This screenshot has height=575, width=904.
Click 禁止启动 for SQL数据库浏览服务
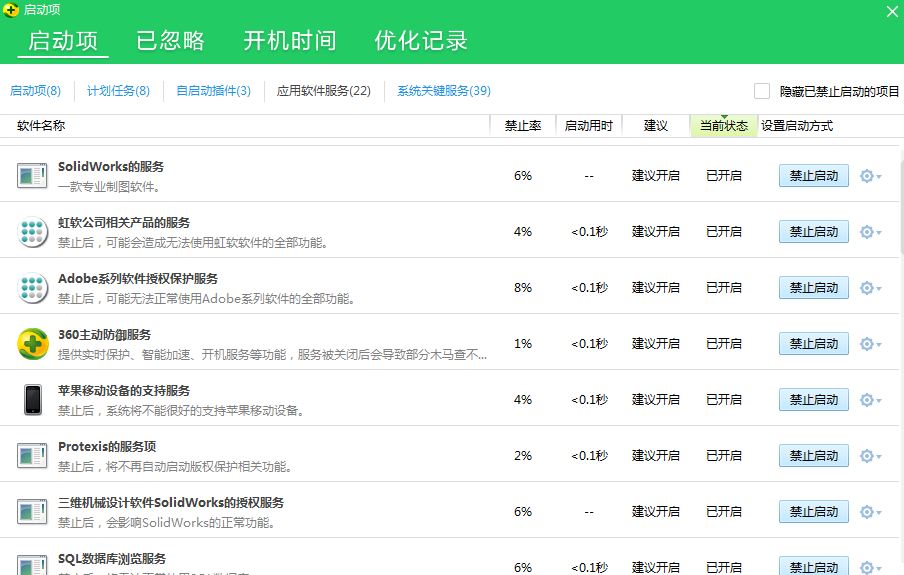click(x=813, y=566)
